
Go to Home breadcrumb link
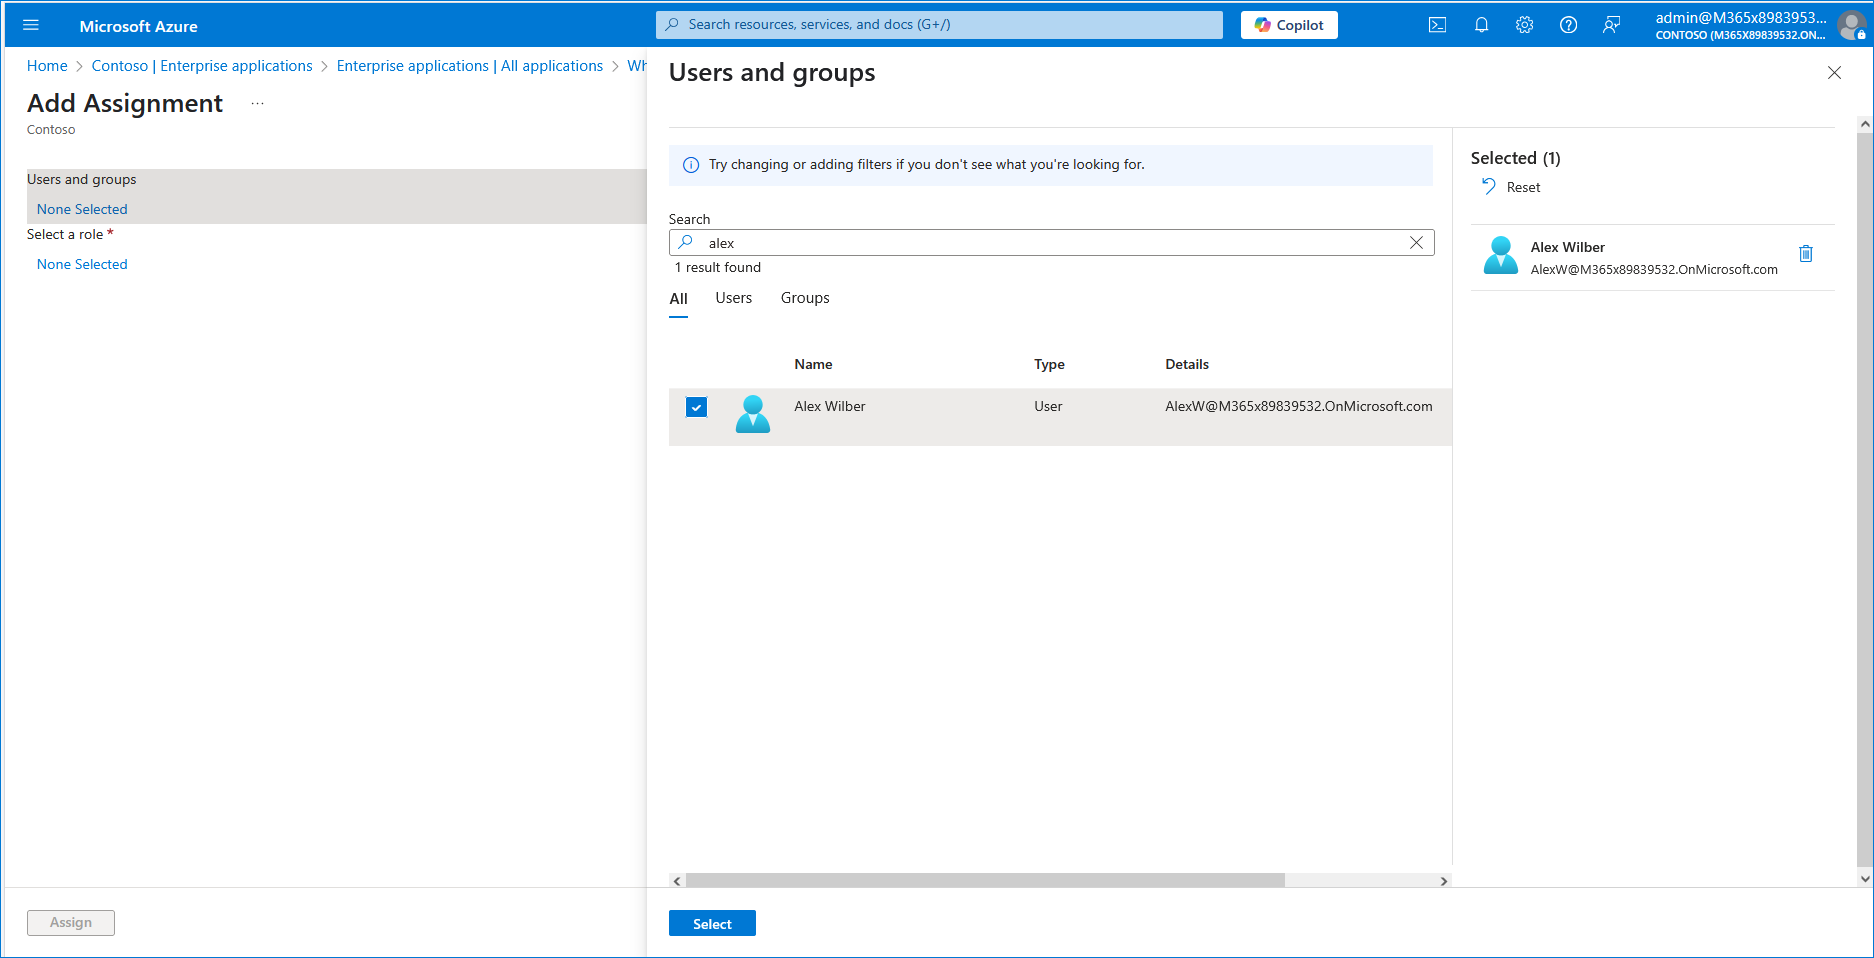tap(47, 66)
